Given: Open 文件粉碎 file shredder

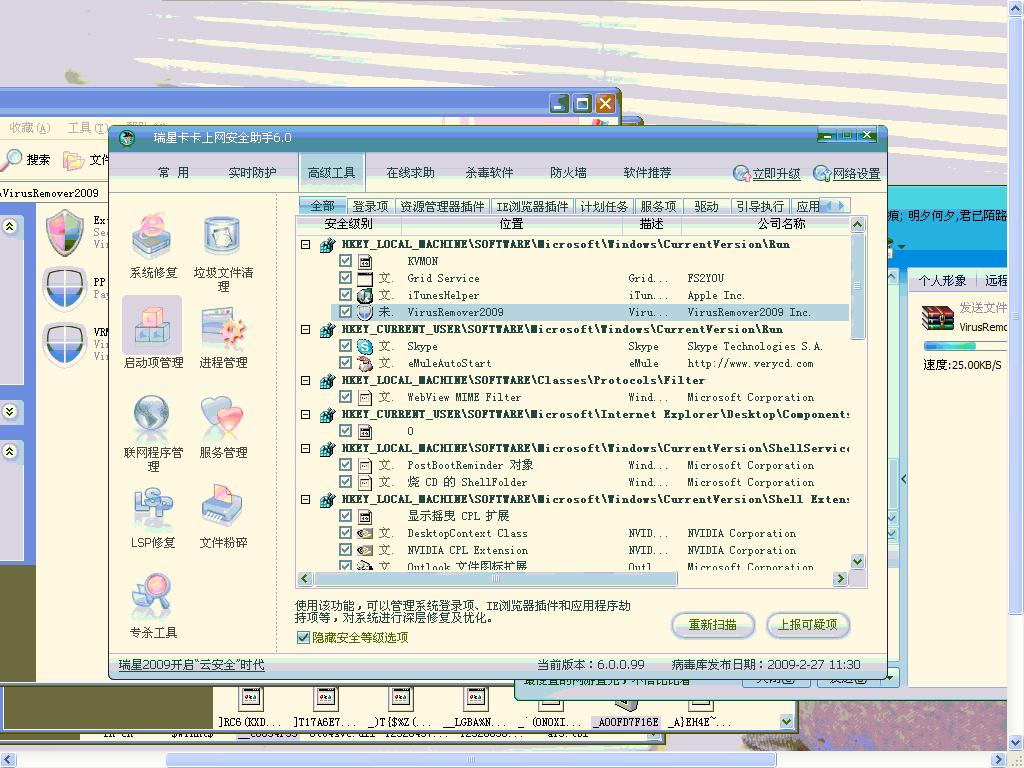Looking at the screenshot, I should coord(223,517).
